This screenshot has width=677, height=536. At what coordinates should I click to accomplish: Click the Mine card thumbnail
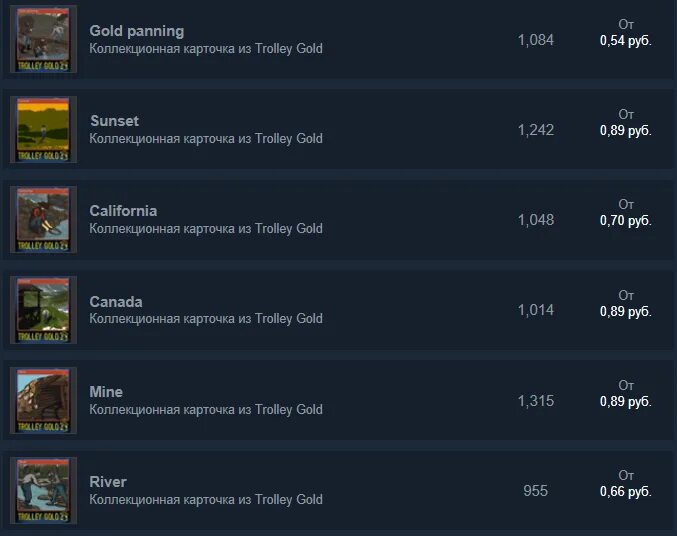point(43,400)
